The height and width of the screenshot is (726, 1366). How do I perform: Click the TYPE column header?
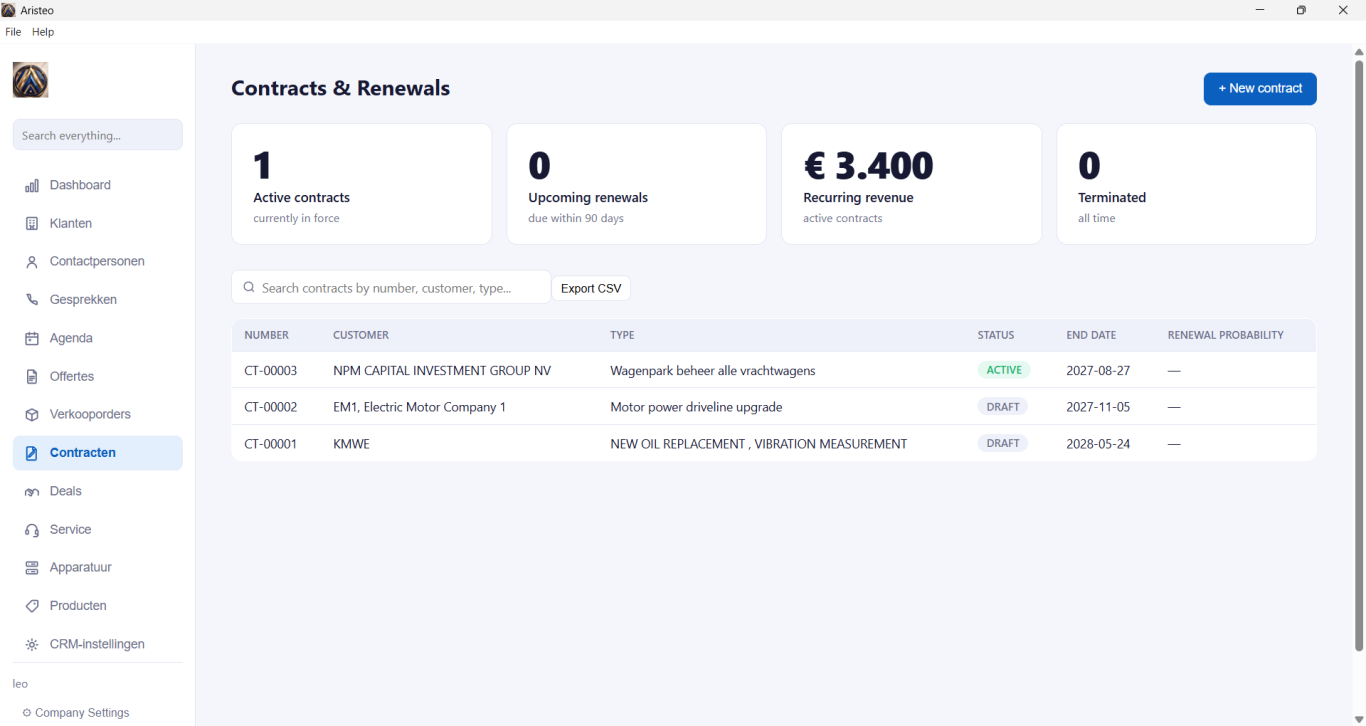coord(622,335)
